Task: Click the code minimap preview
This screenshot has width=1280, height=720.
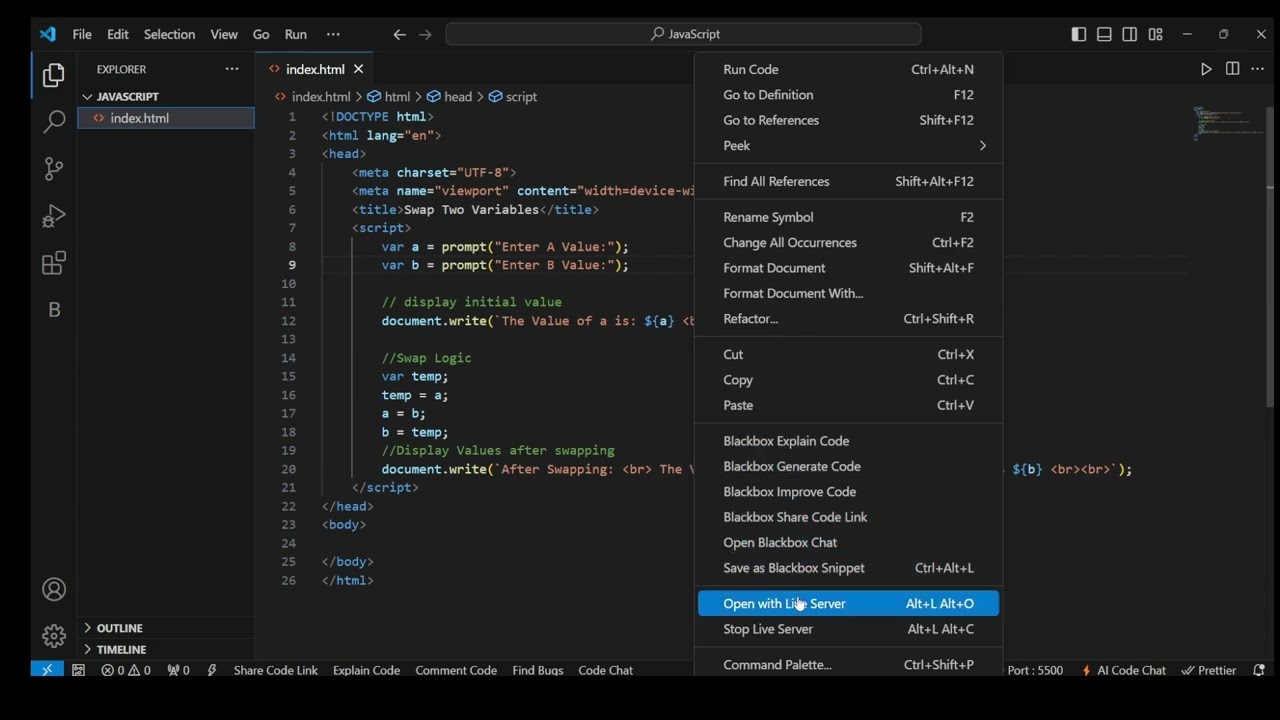Action: (1228, 123)
